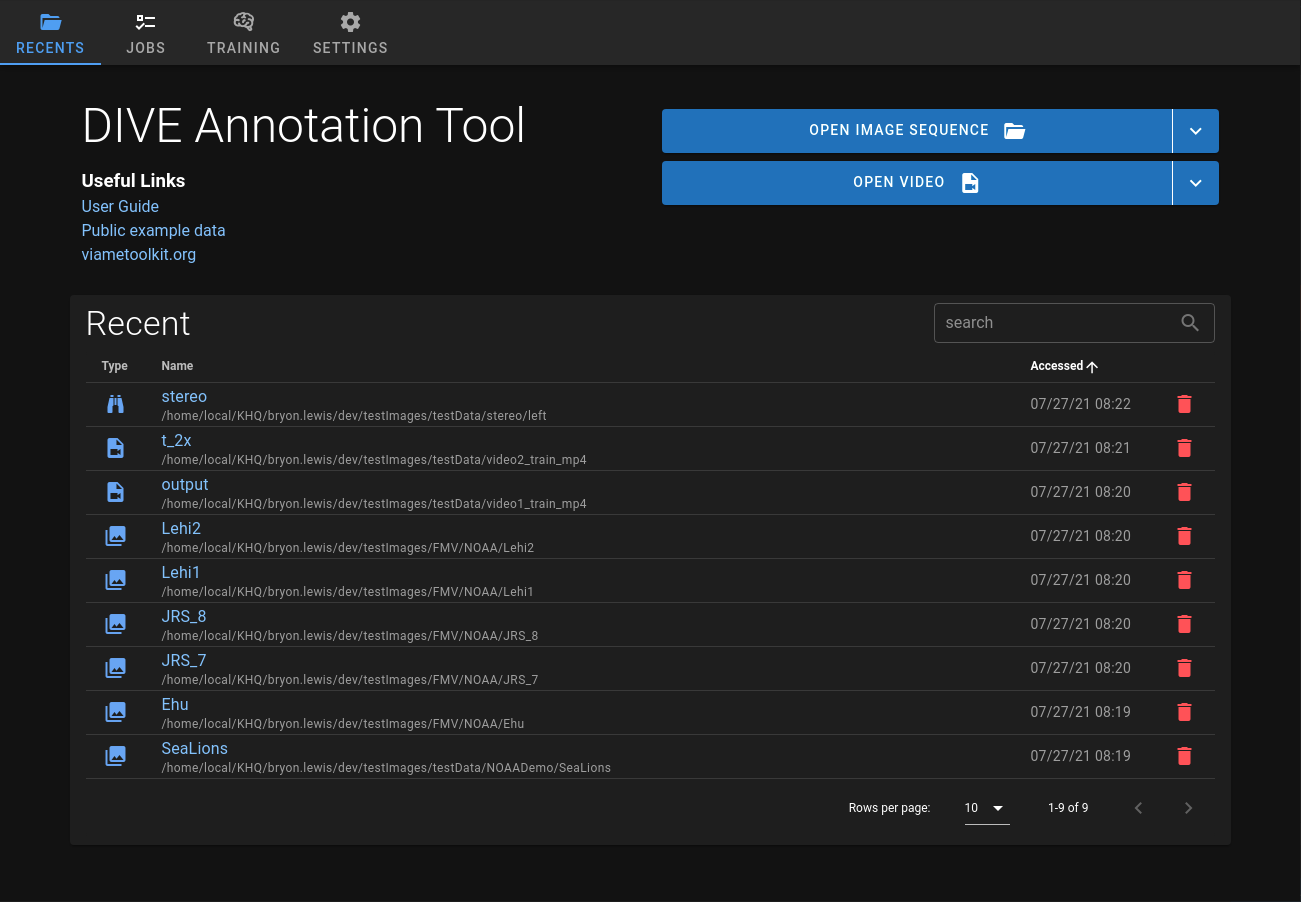Click the stereo binoculars type icon
The image size is (1301, 902).
(x=116, y=404)
